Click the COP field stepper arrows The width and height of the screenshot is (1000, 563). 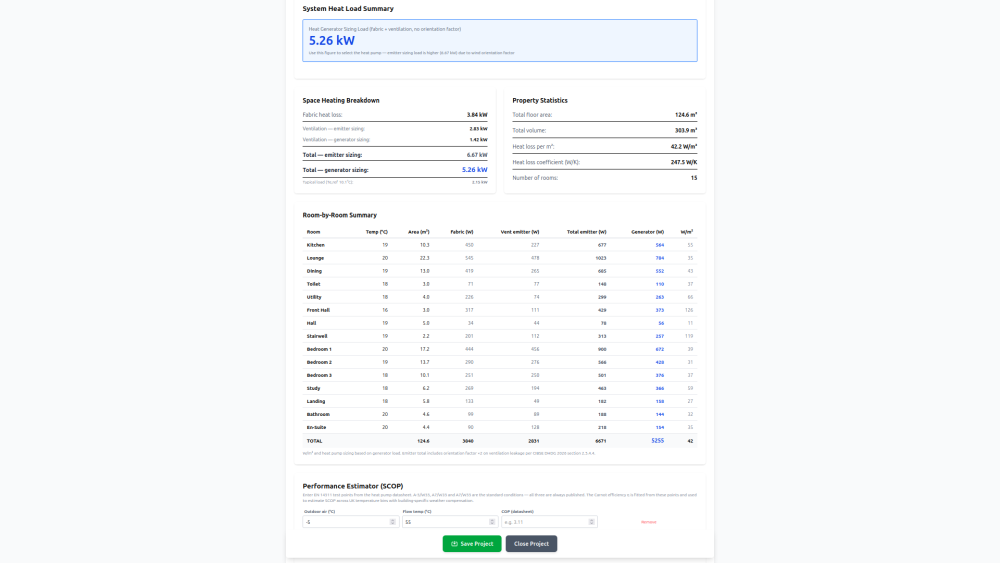click(x=591, y=522)
